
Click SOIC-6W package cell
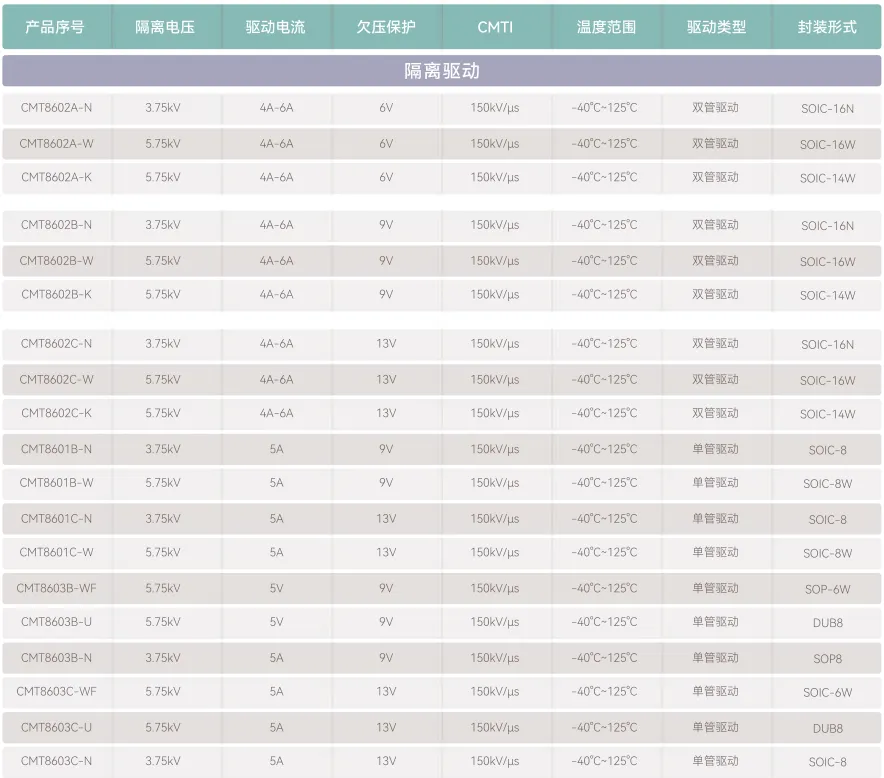(828, 692)
